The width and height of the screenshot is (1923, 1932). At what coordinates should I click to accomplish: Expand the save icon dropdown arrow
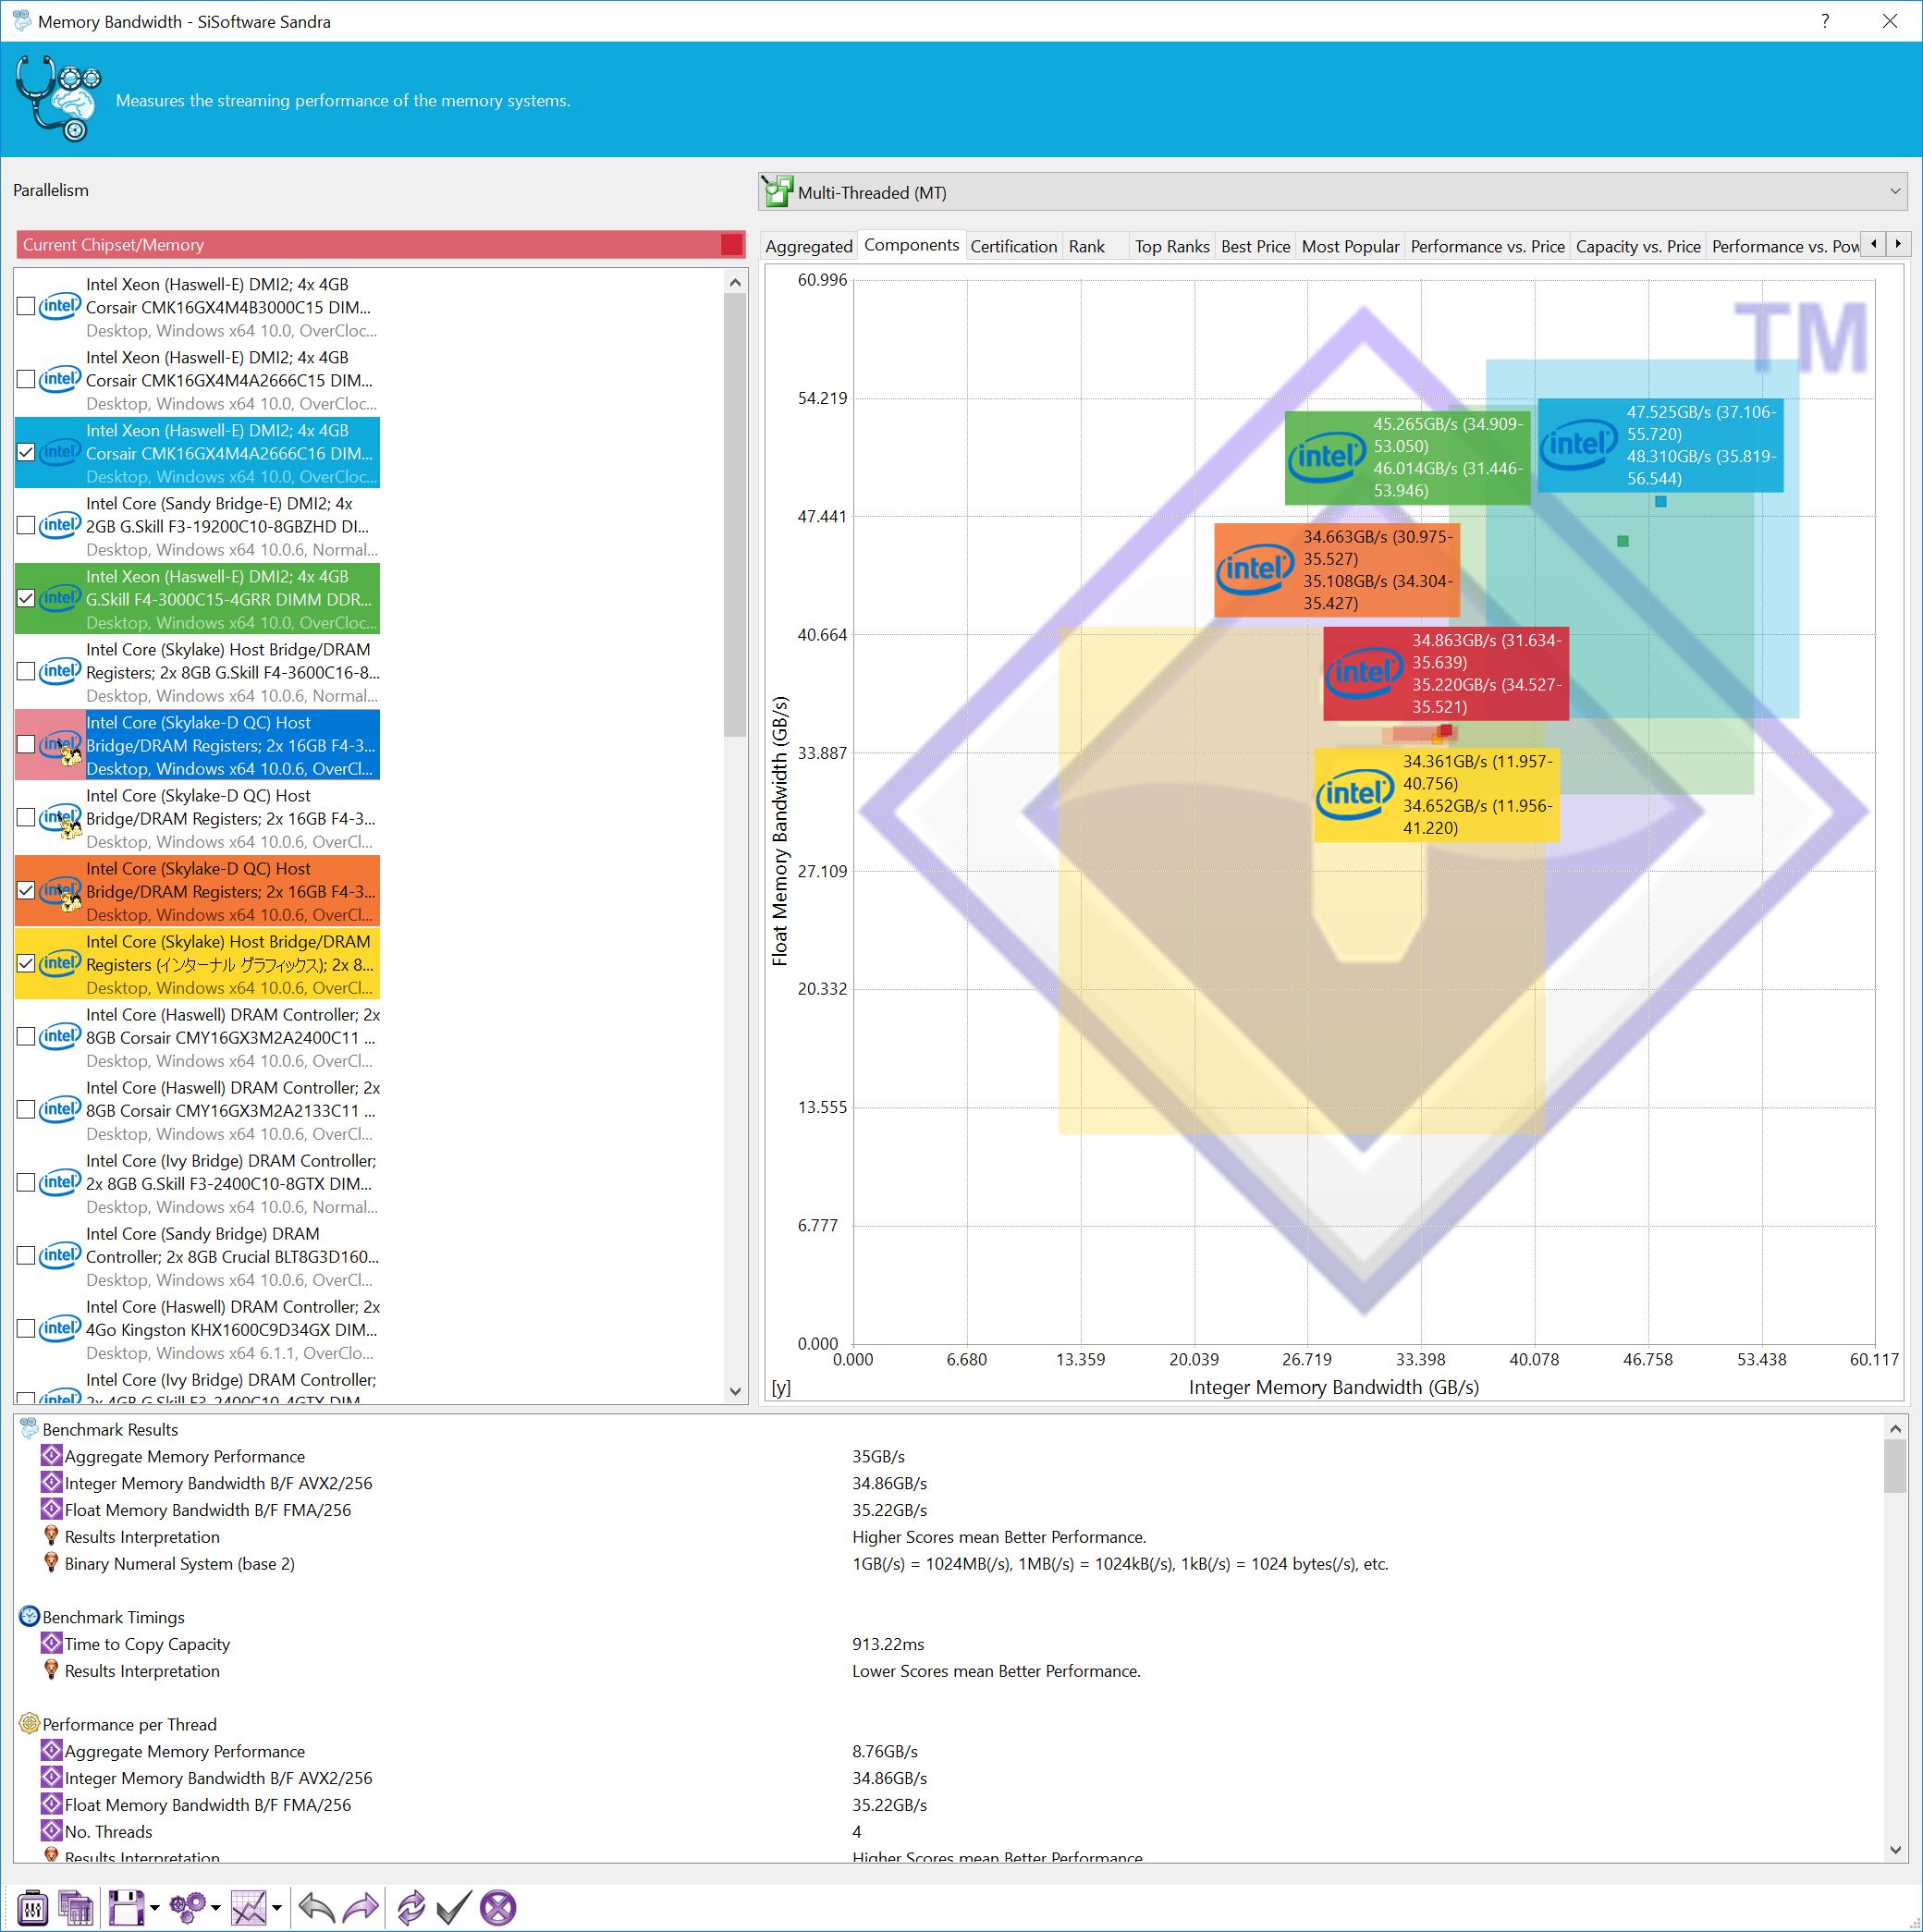pyautogui.click(x=155, y=1908)
